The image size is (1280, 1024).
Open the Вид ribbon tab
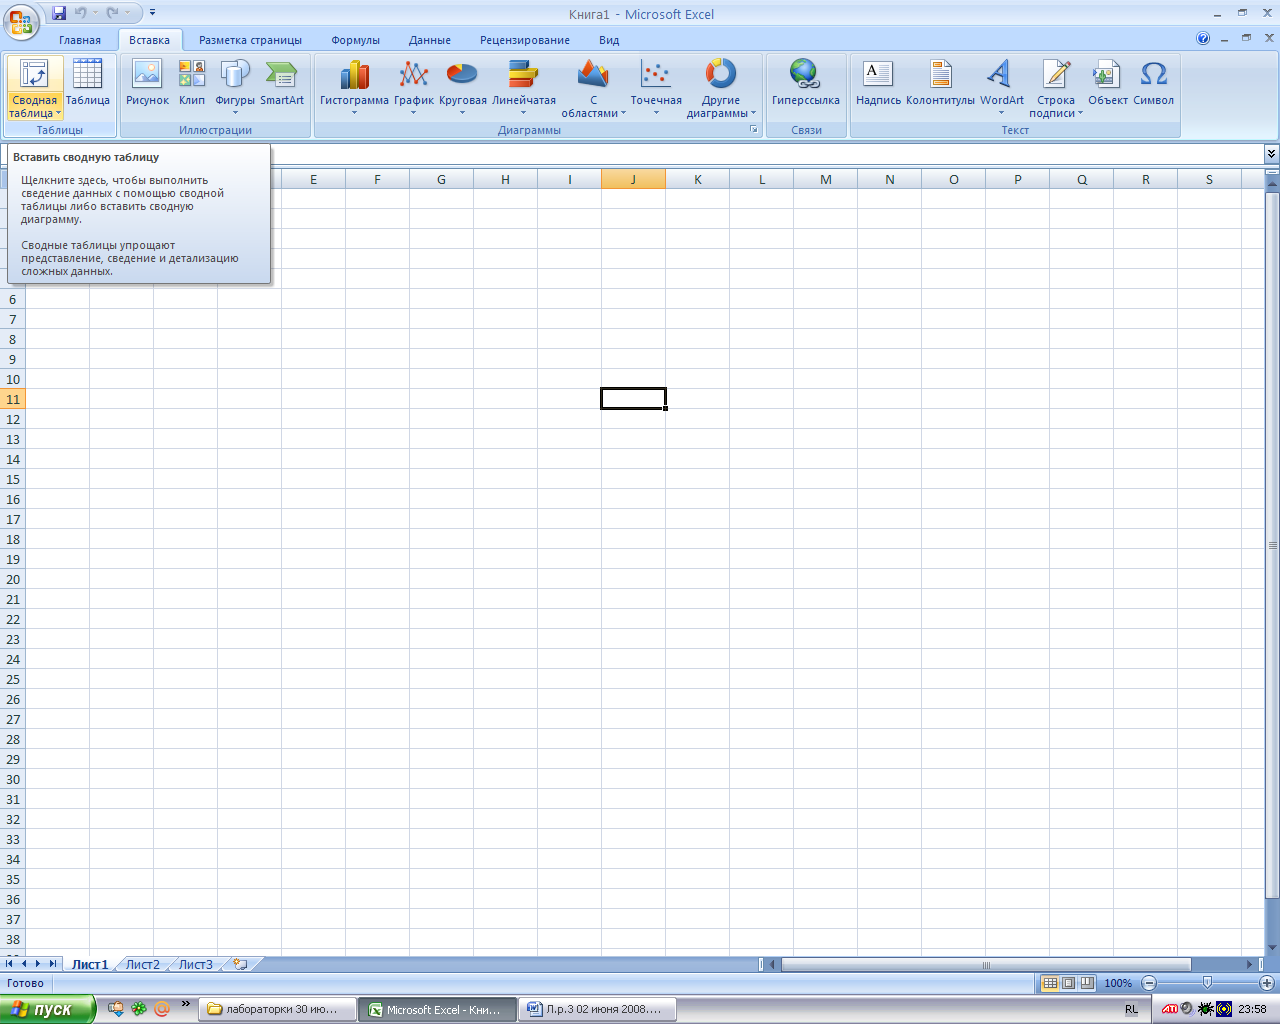click(609, 40)
